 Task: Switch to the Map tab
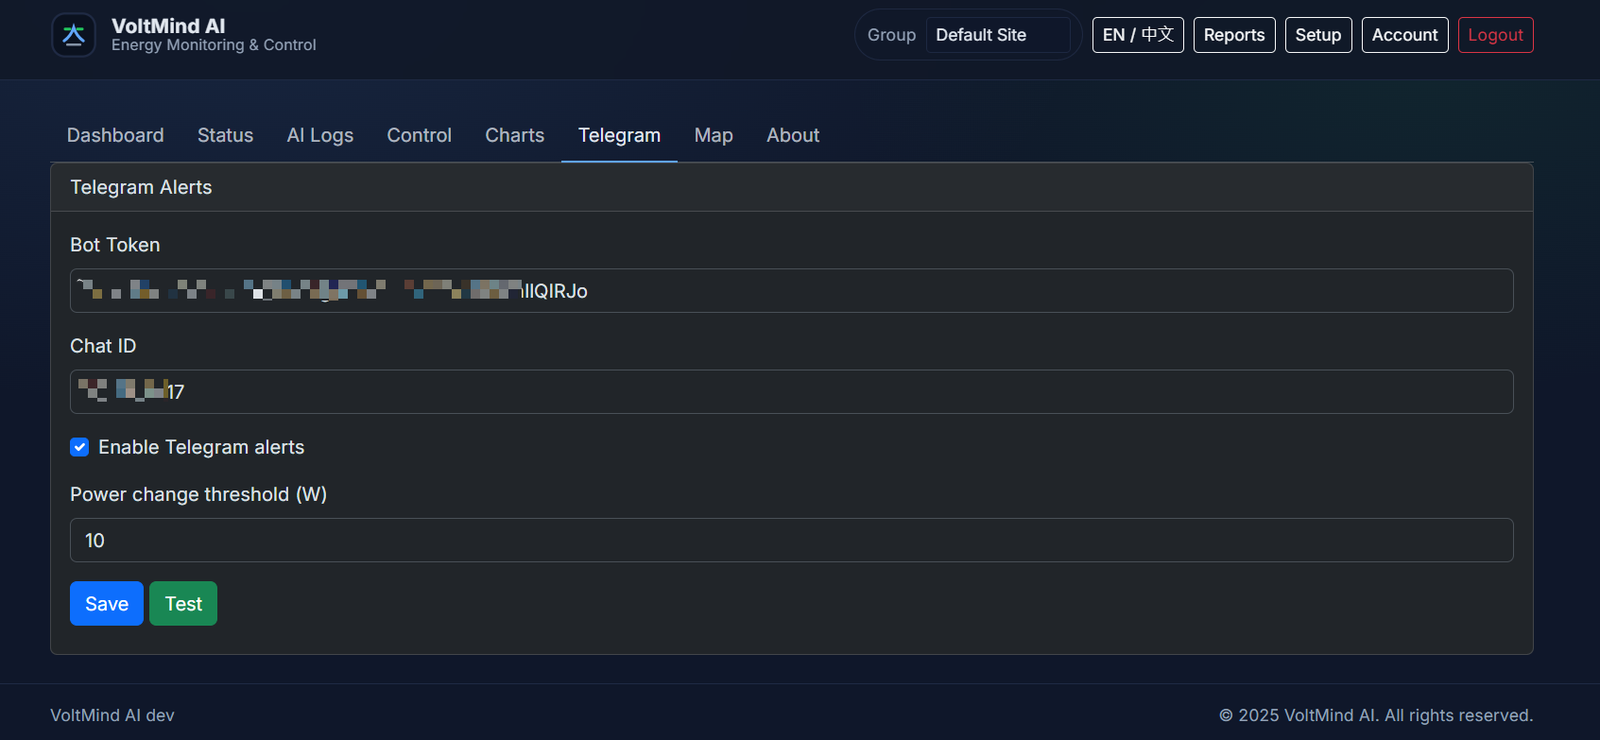[x=713, y=135]
